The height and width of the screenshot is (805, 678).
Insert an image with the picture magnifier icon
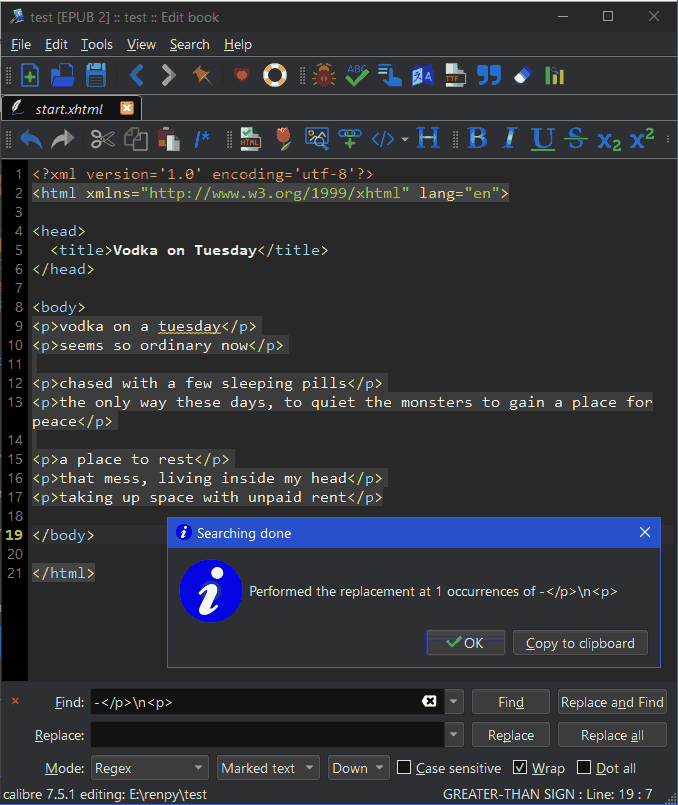click(317, 139)
